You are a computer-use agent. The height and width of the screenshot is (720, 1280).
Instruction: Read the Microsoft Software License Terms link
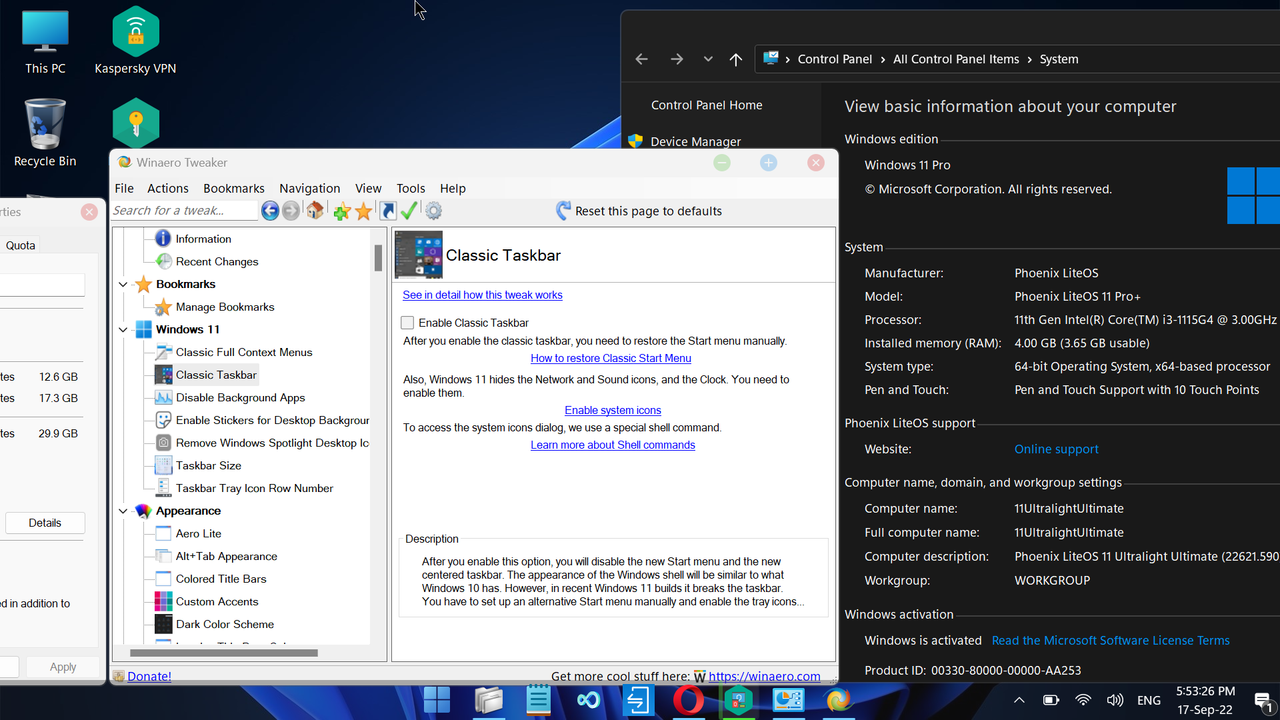pyautogui.click(x=1111, y=640)
